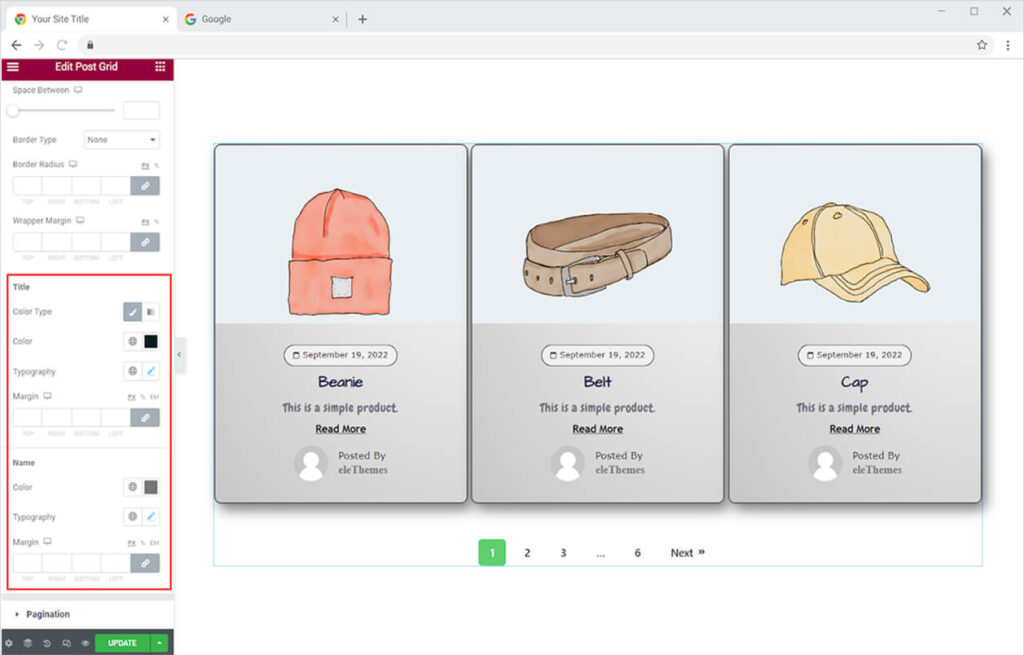The image size is (1024, 655).
Task: Toggle linked values for Wrapper Margin
Action: pyautogui.click(x=145, y=242)
